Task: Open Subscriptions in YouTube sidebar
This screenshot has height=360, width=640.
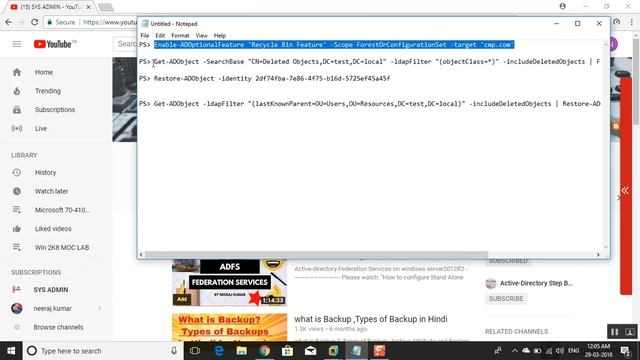Action: coord(55,110)
